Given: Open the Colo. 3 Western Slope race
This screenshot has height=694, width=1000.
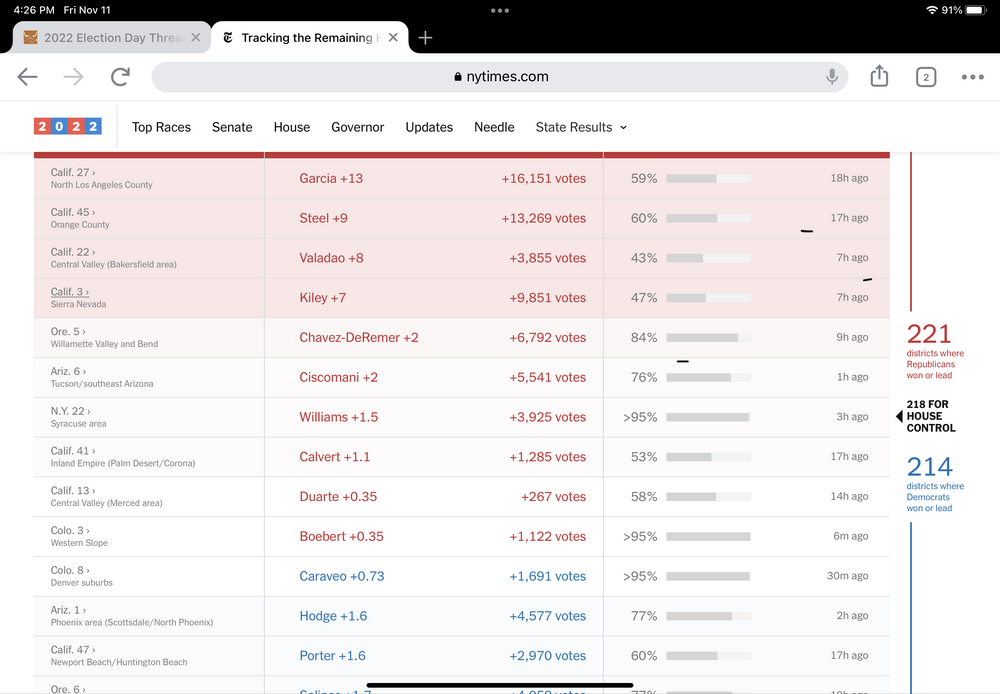Looking at the screenshot, I should coord(69,530).
